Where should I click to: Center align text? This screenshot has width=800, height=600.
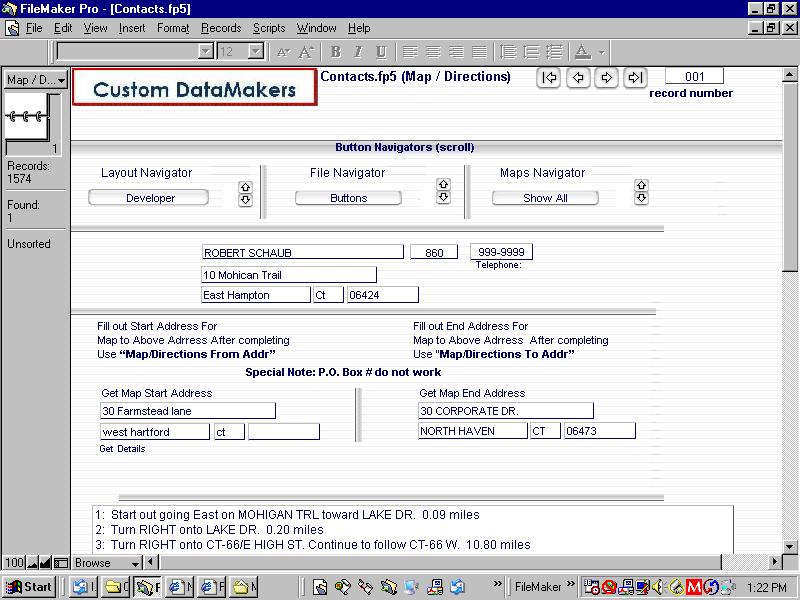point(433,52)
